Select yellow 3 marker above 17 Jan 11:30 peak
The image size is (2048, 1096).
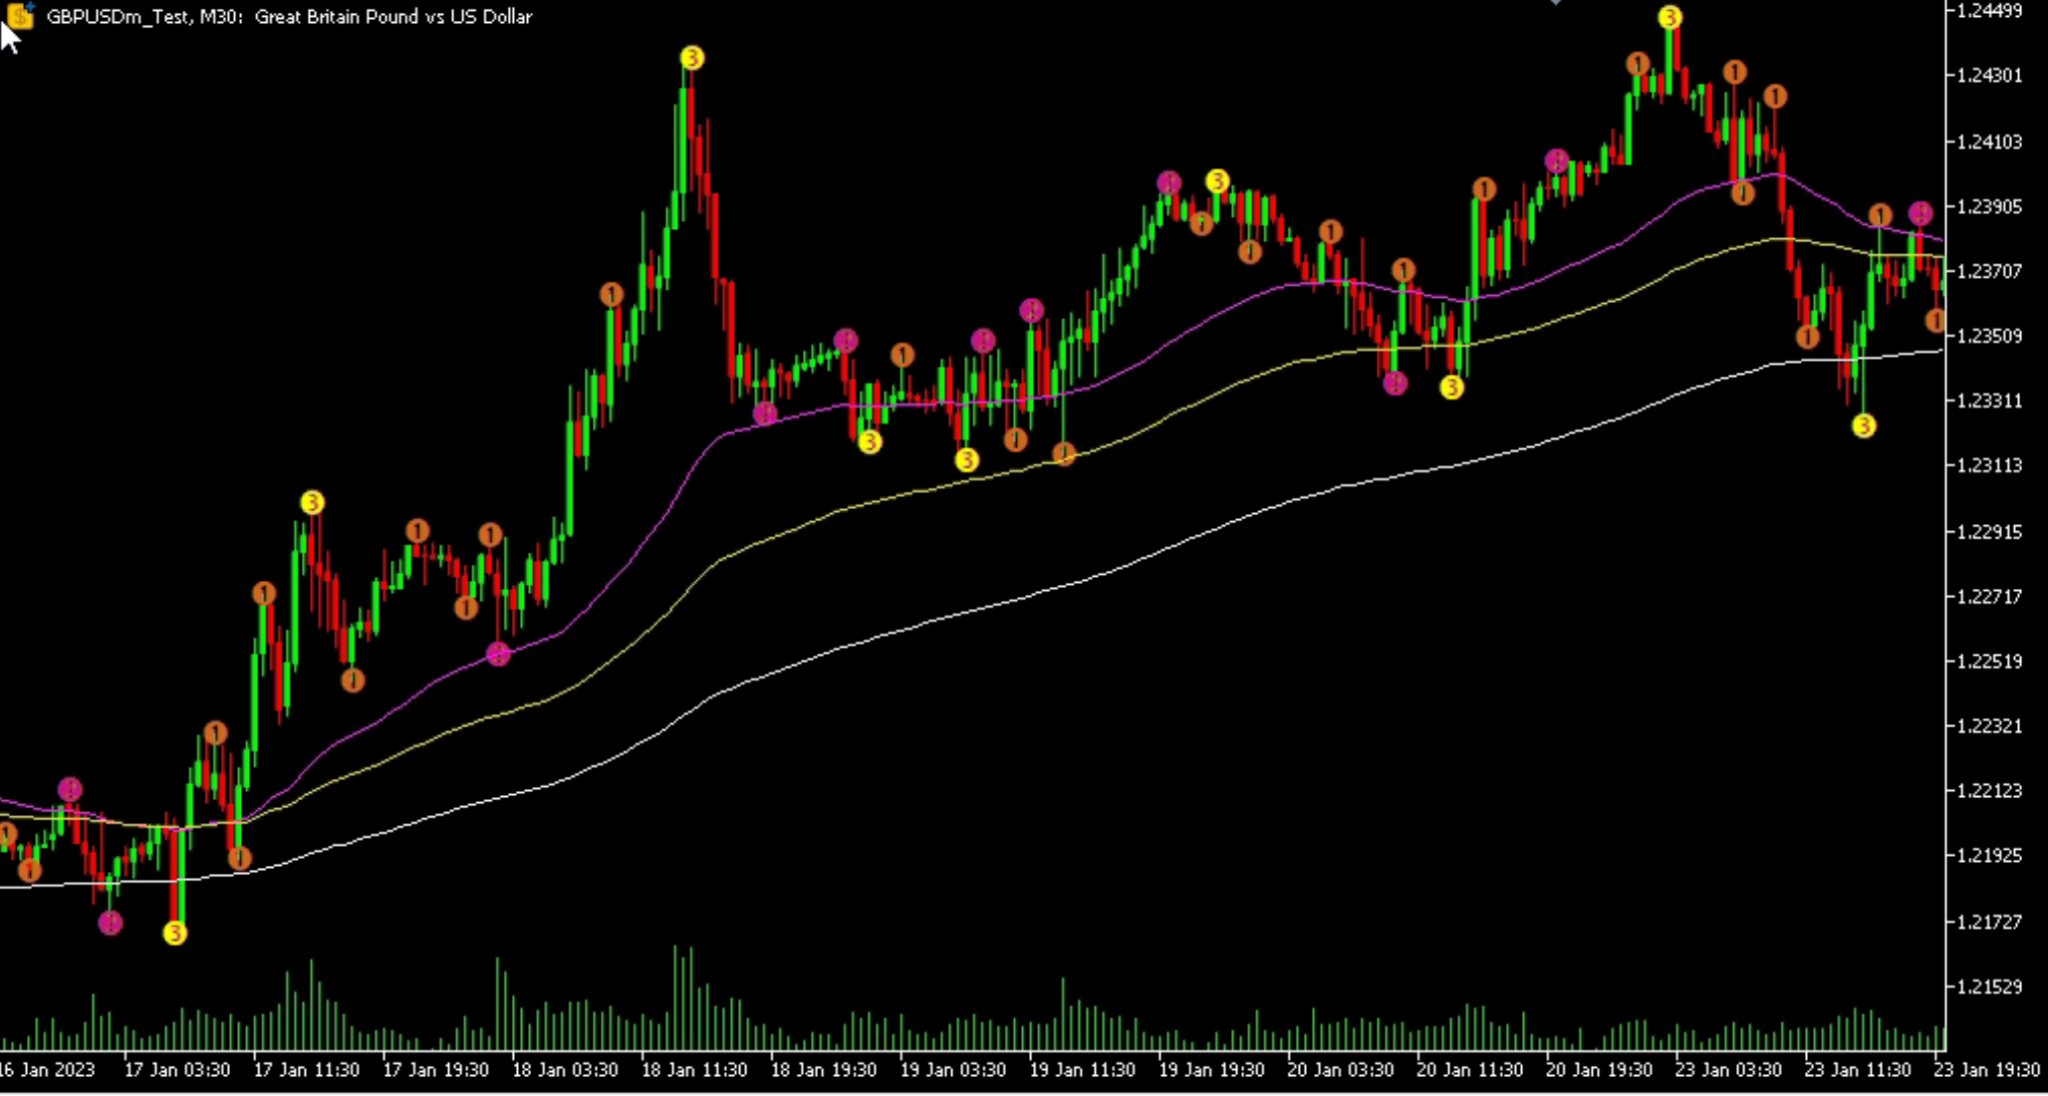tap(312, 502)
